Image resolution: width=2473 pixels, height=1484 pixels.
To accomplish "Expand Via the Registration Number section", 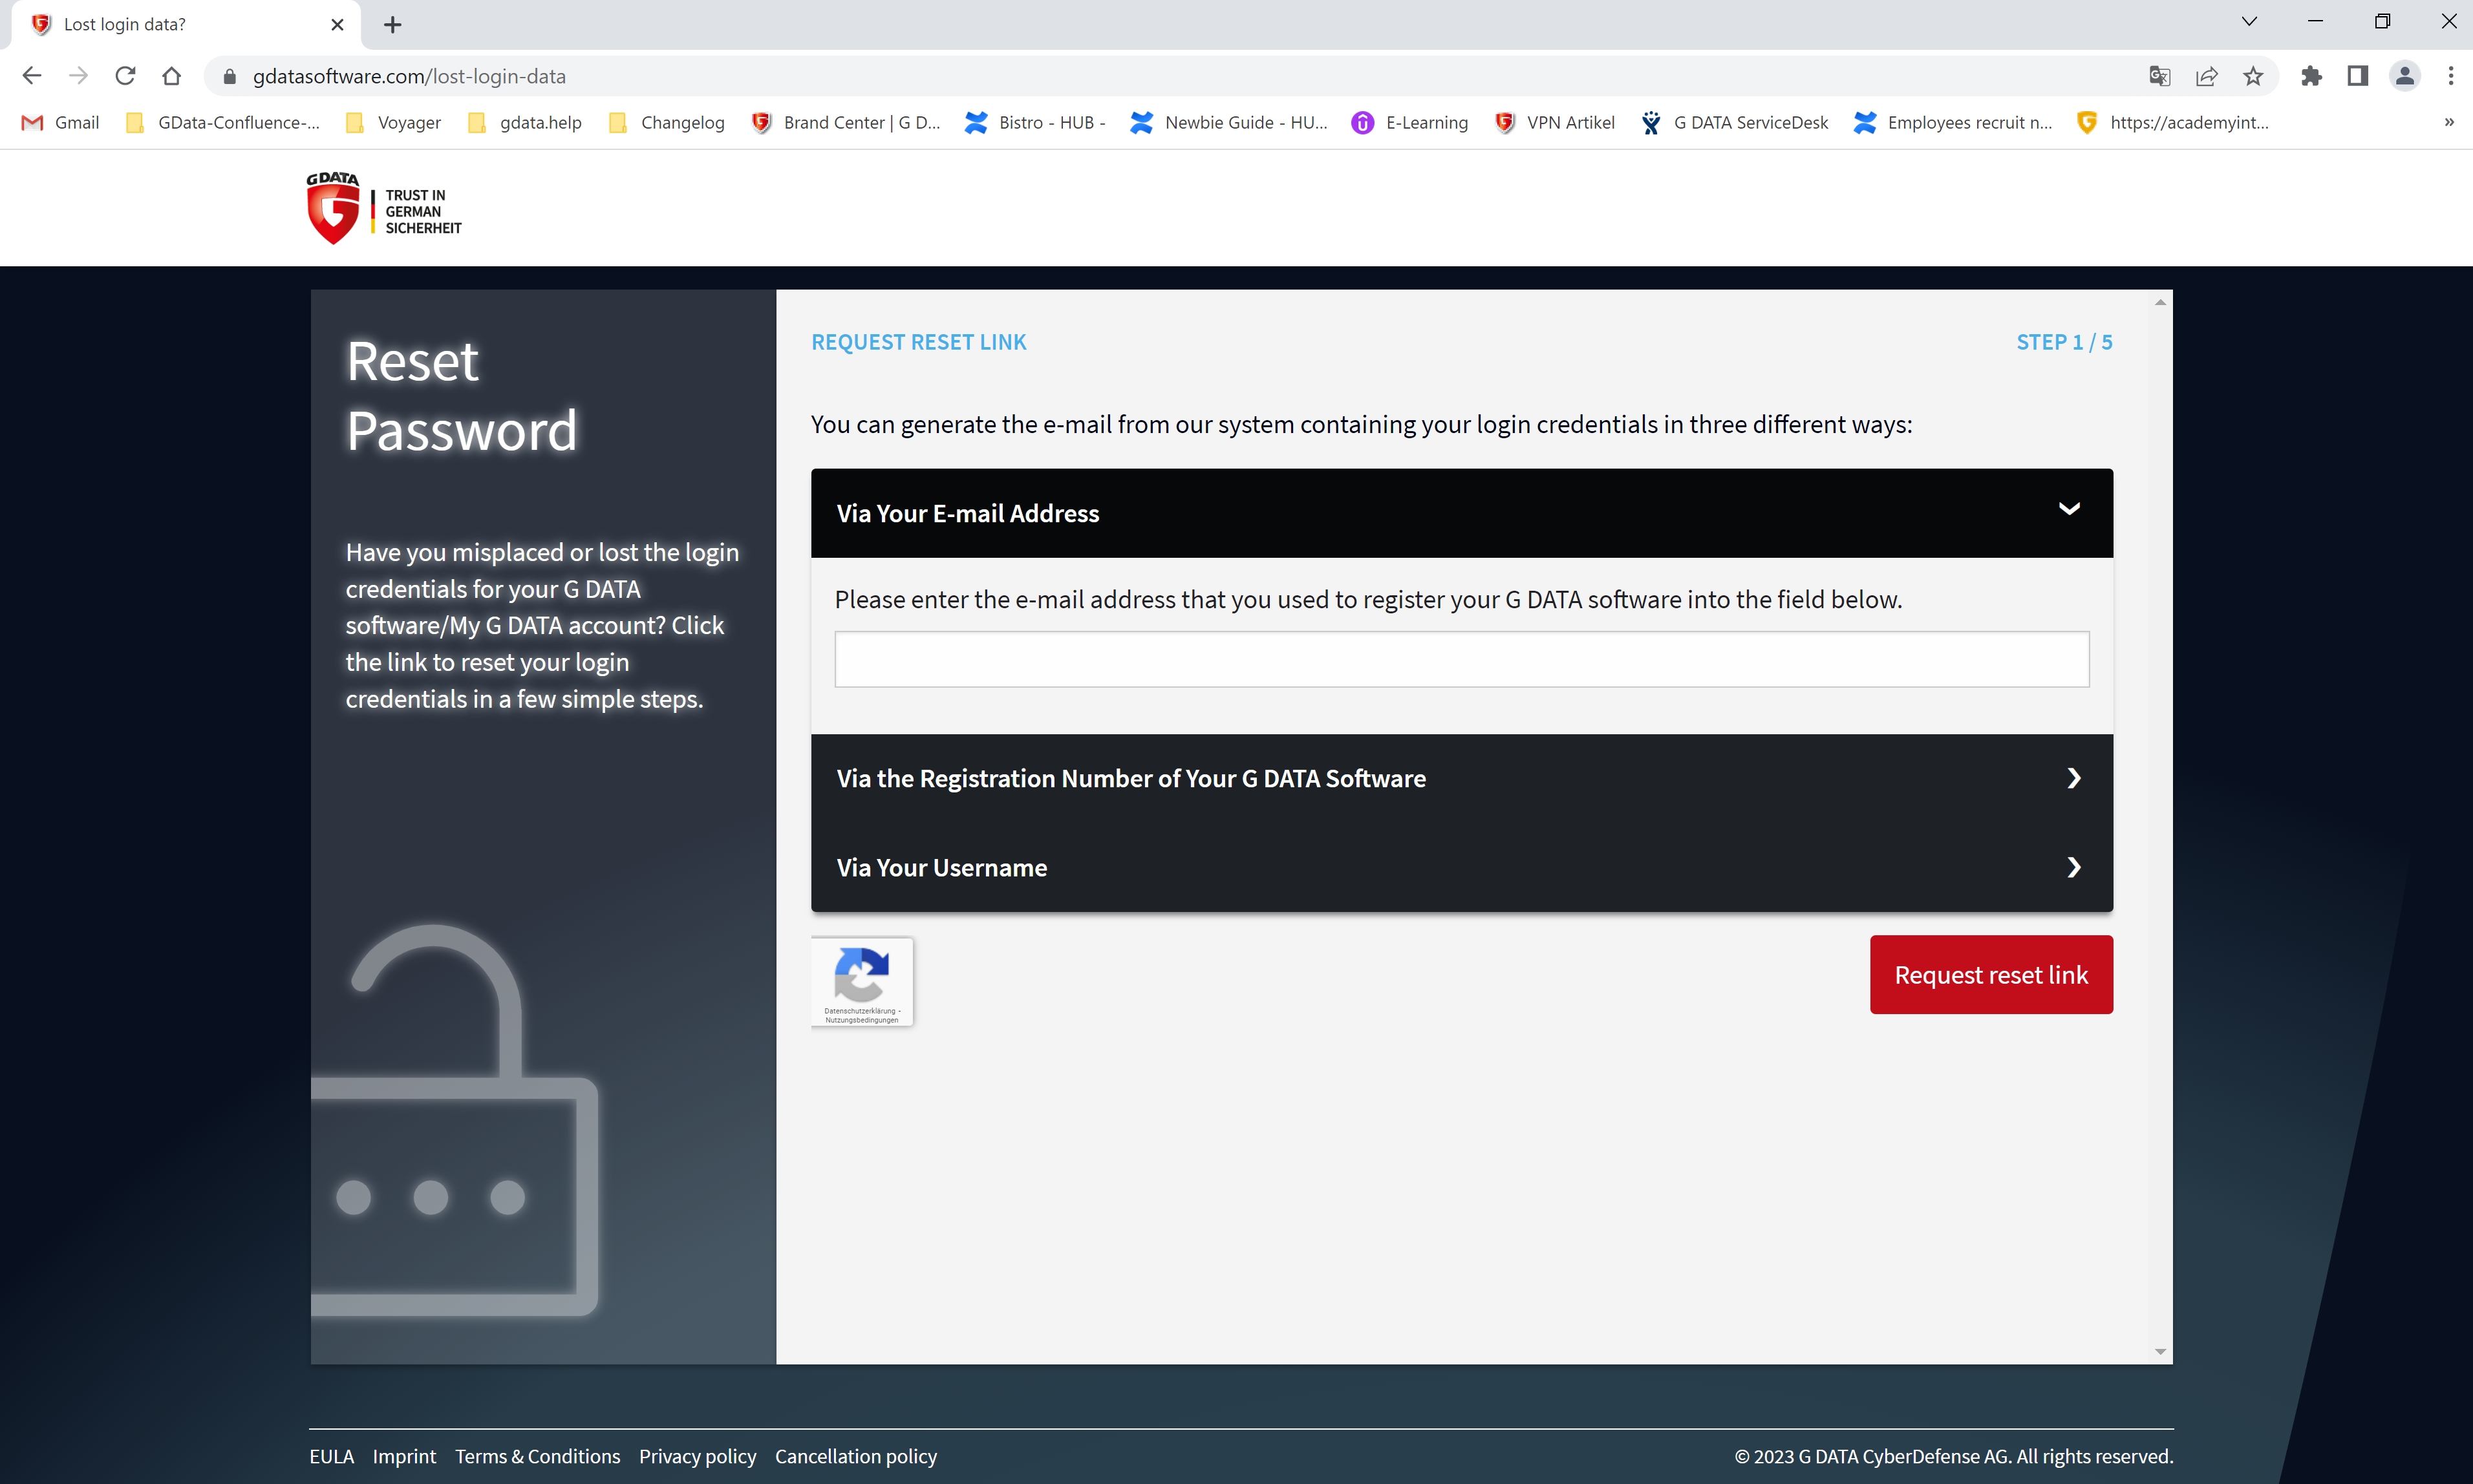I will click(1461, 778).
